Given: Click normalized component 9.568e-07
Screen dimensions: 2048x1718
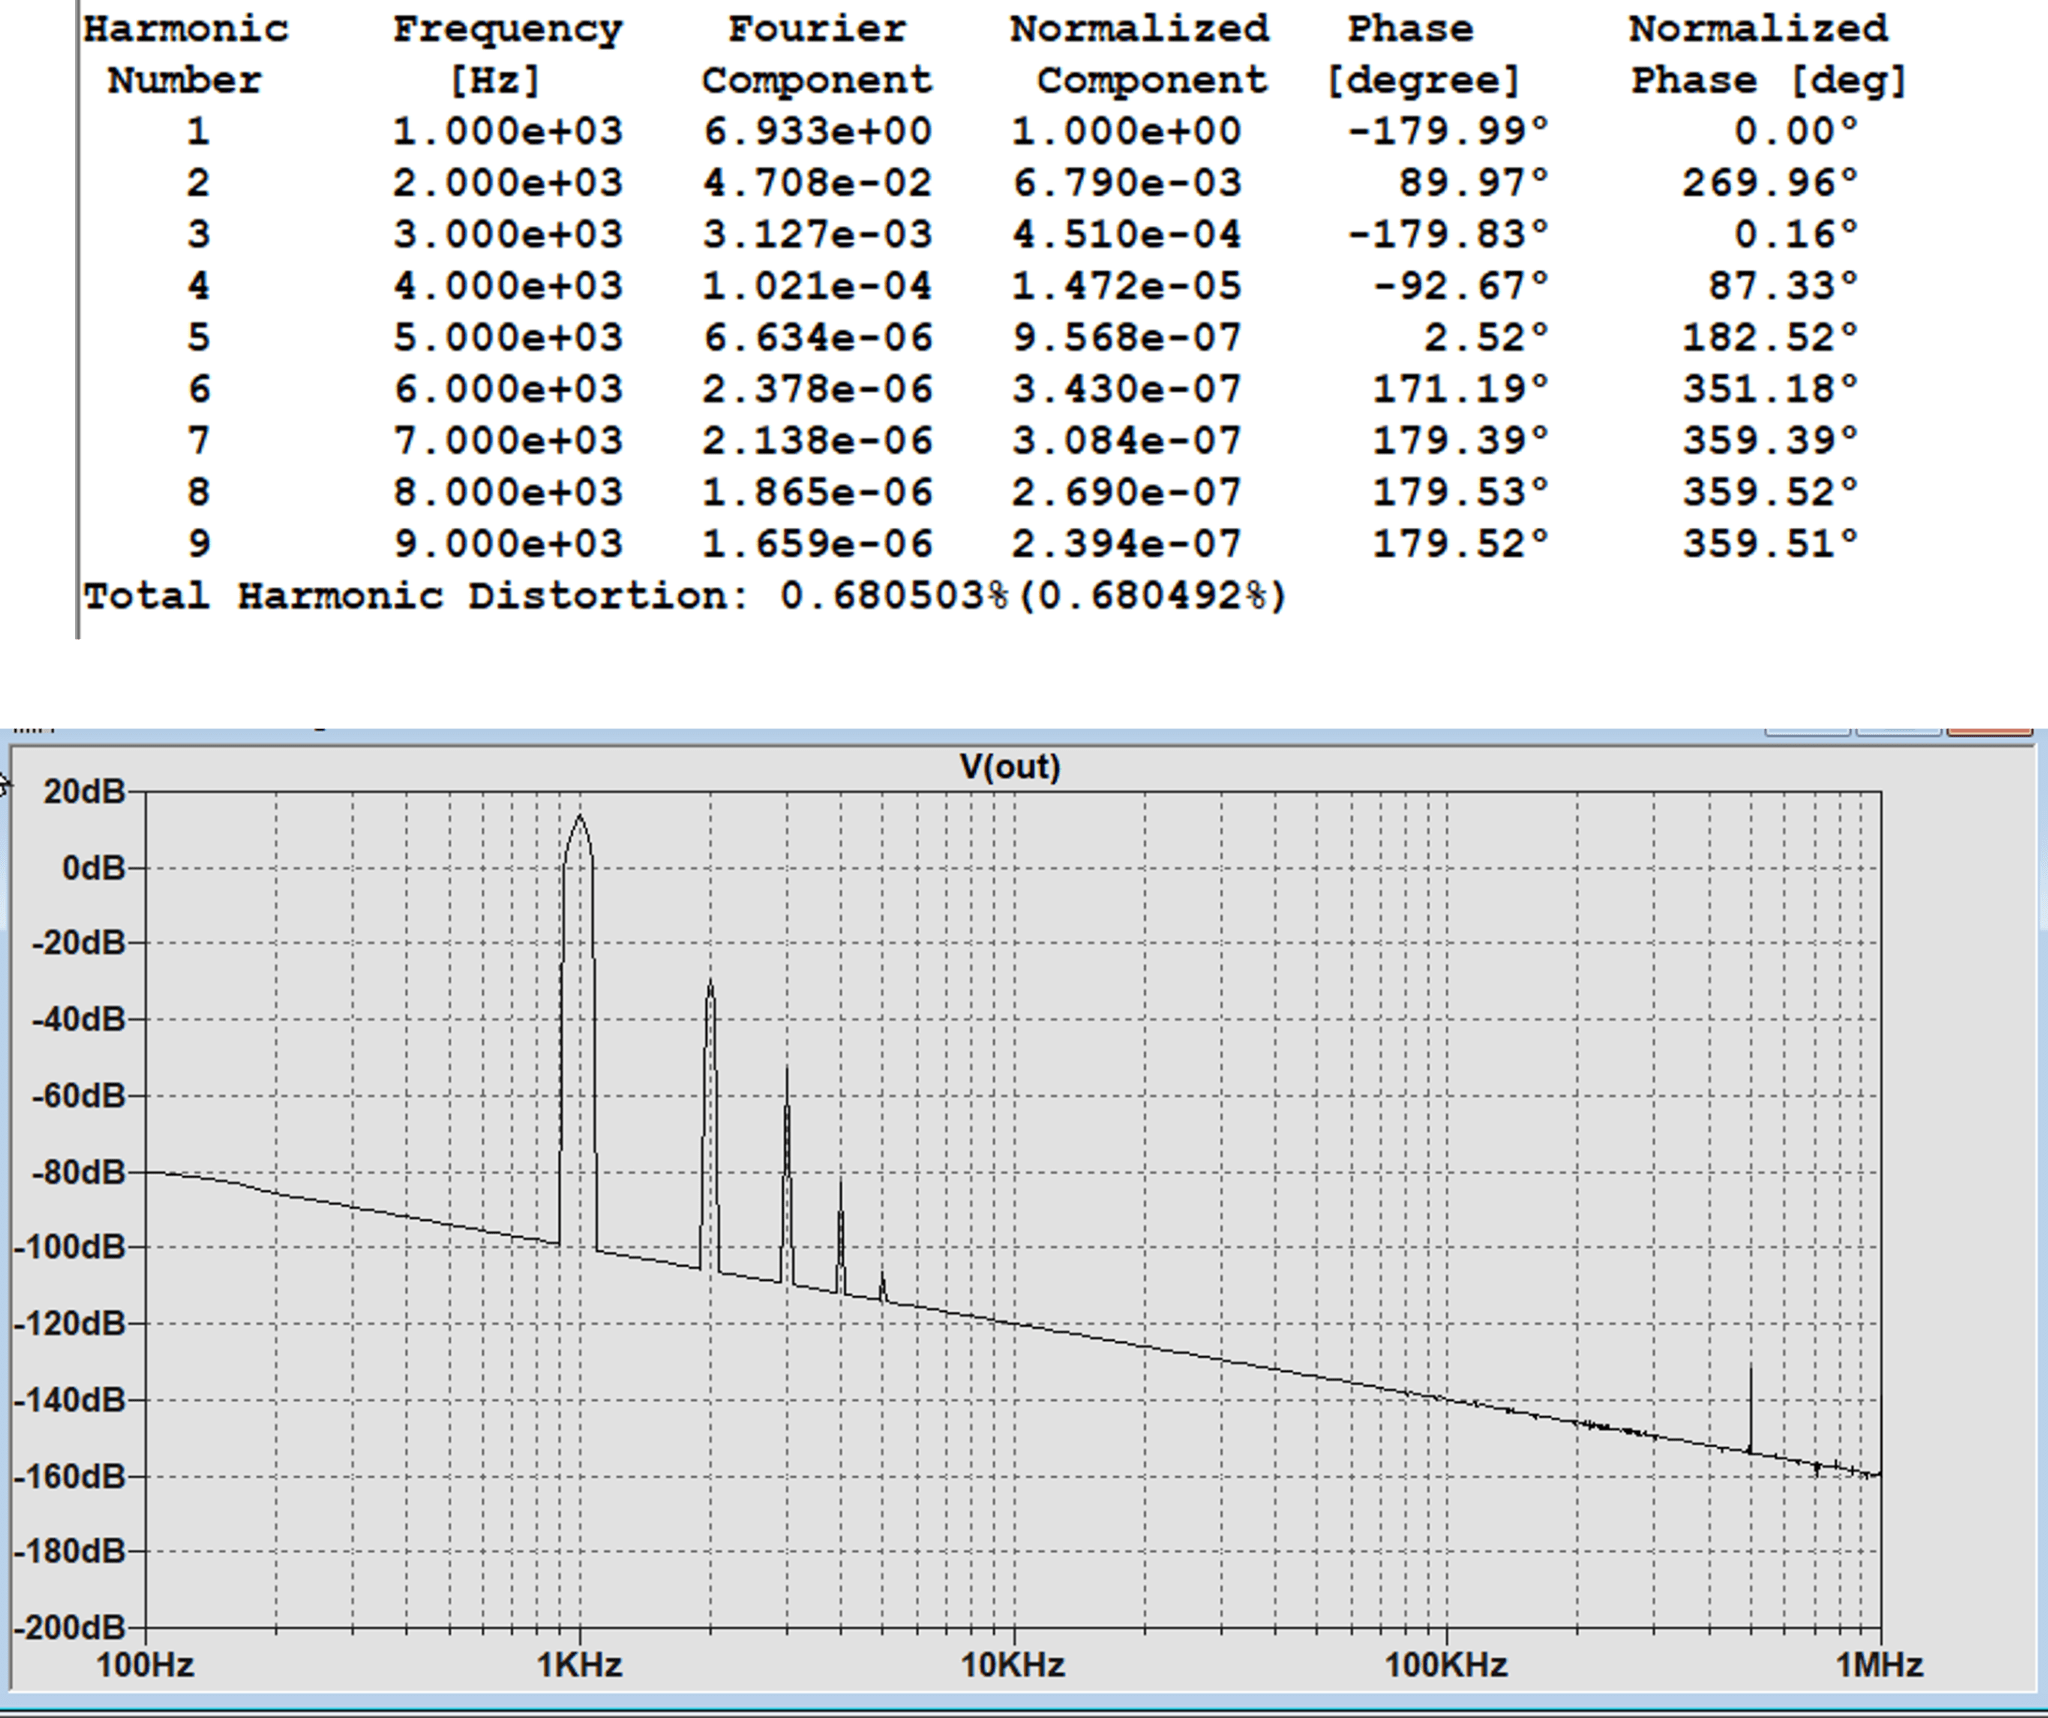Looking at the screenshot, I should 1127,337.
